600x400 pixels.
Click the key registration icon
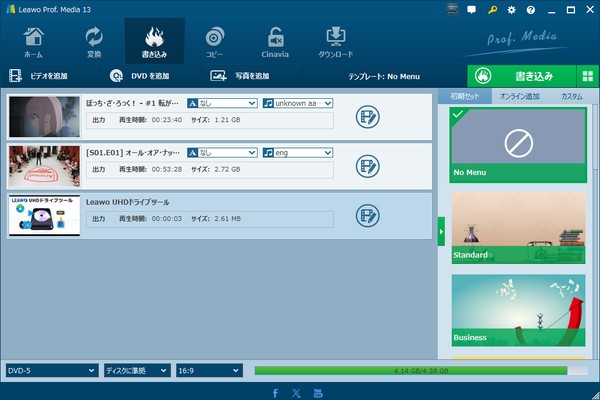[x=492, y=10]
